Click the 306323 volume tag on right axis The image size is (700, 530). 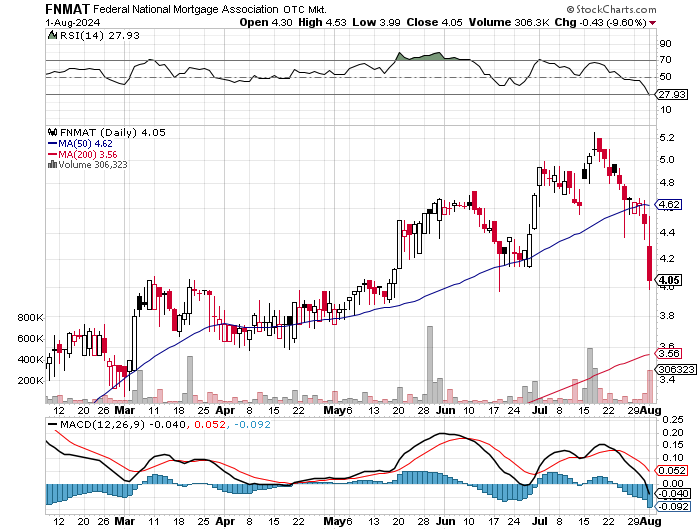(677, 370)
